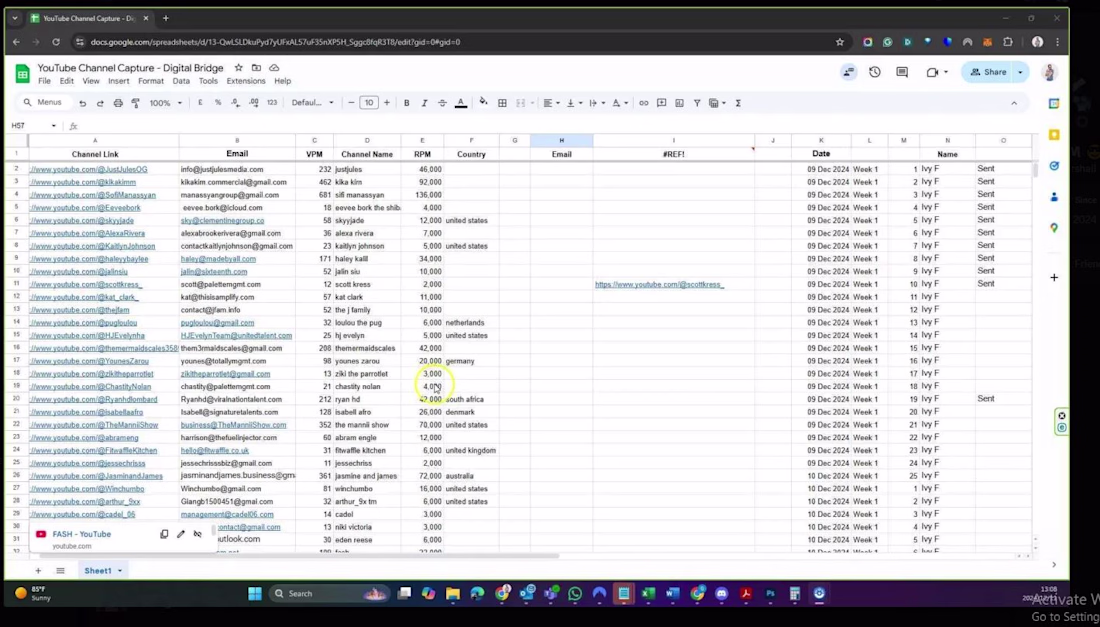Open the fill color bucket picker
Screen dimensions: 1100x627
(x=483, y=102)
